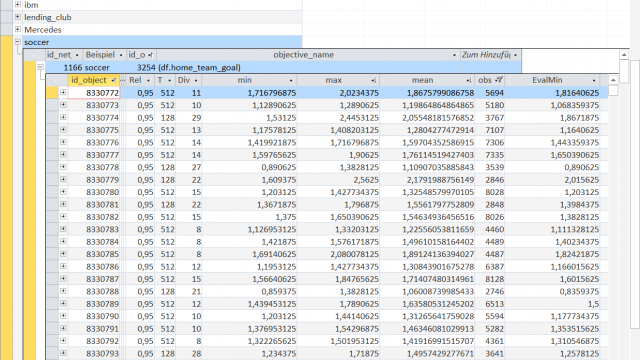Expand row 8330793 plus icon

click(63, 353)
